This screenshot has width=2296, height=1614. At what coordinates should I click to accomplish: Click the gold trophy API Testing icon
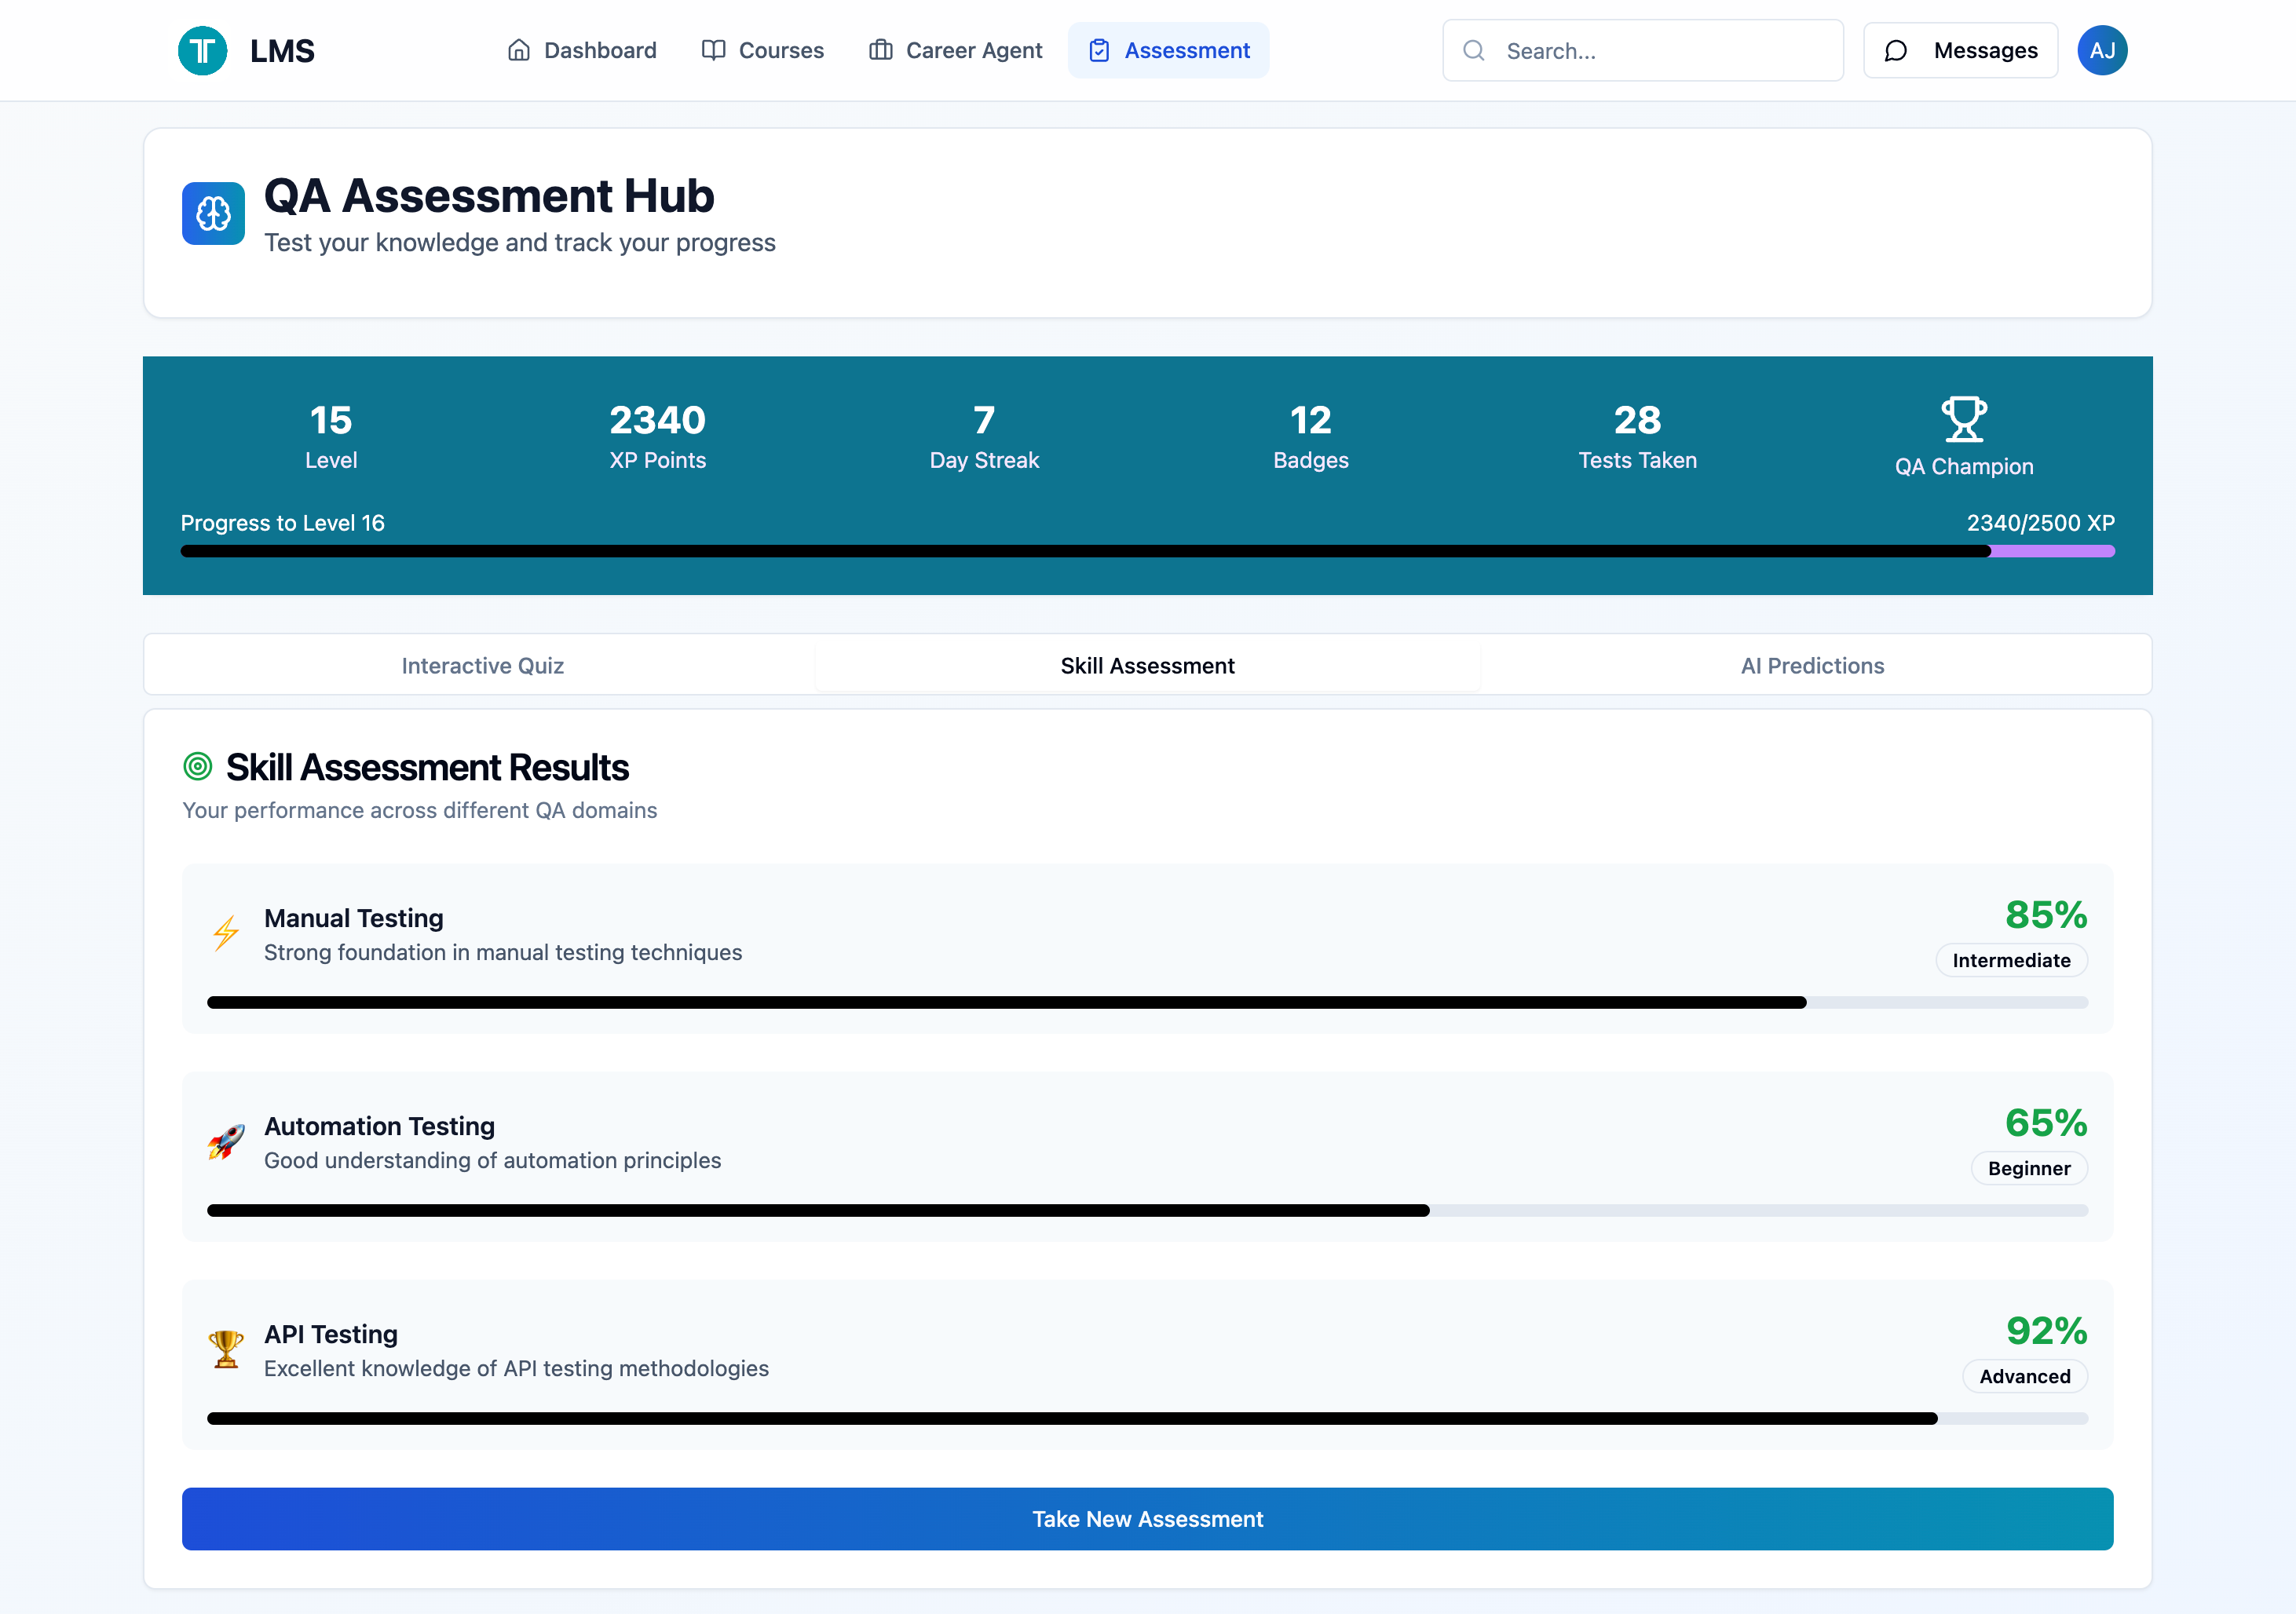[x=226, y=1349]
